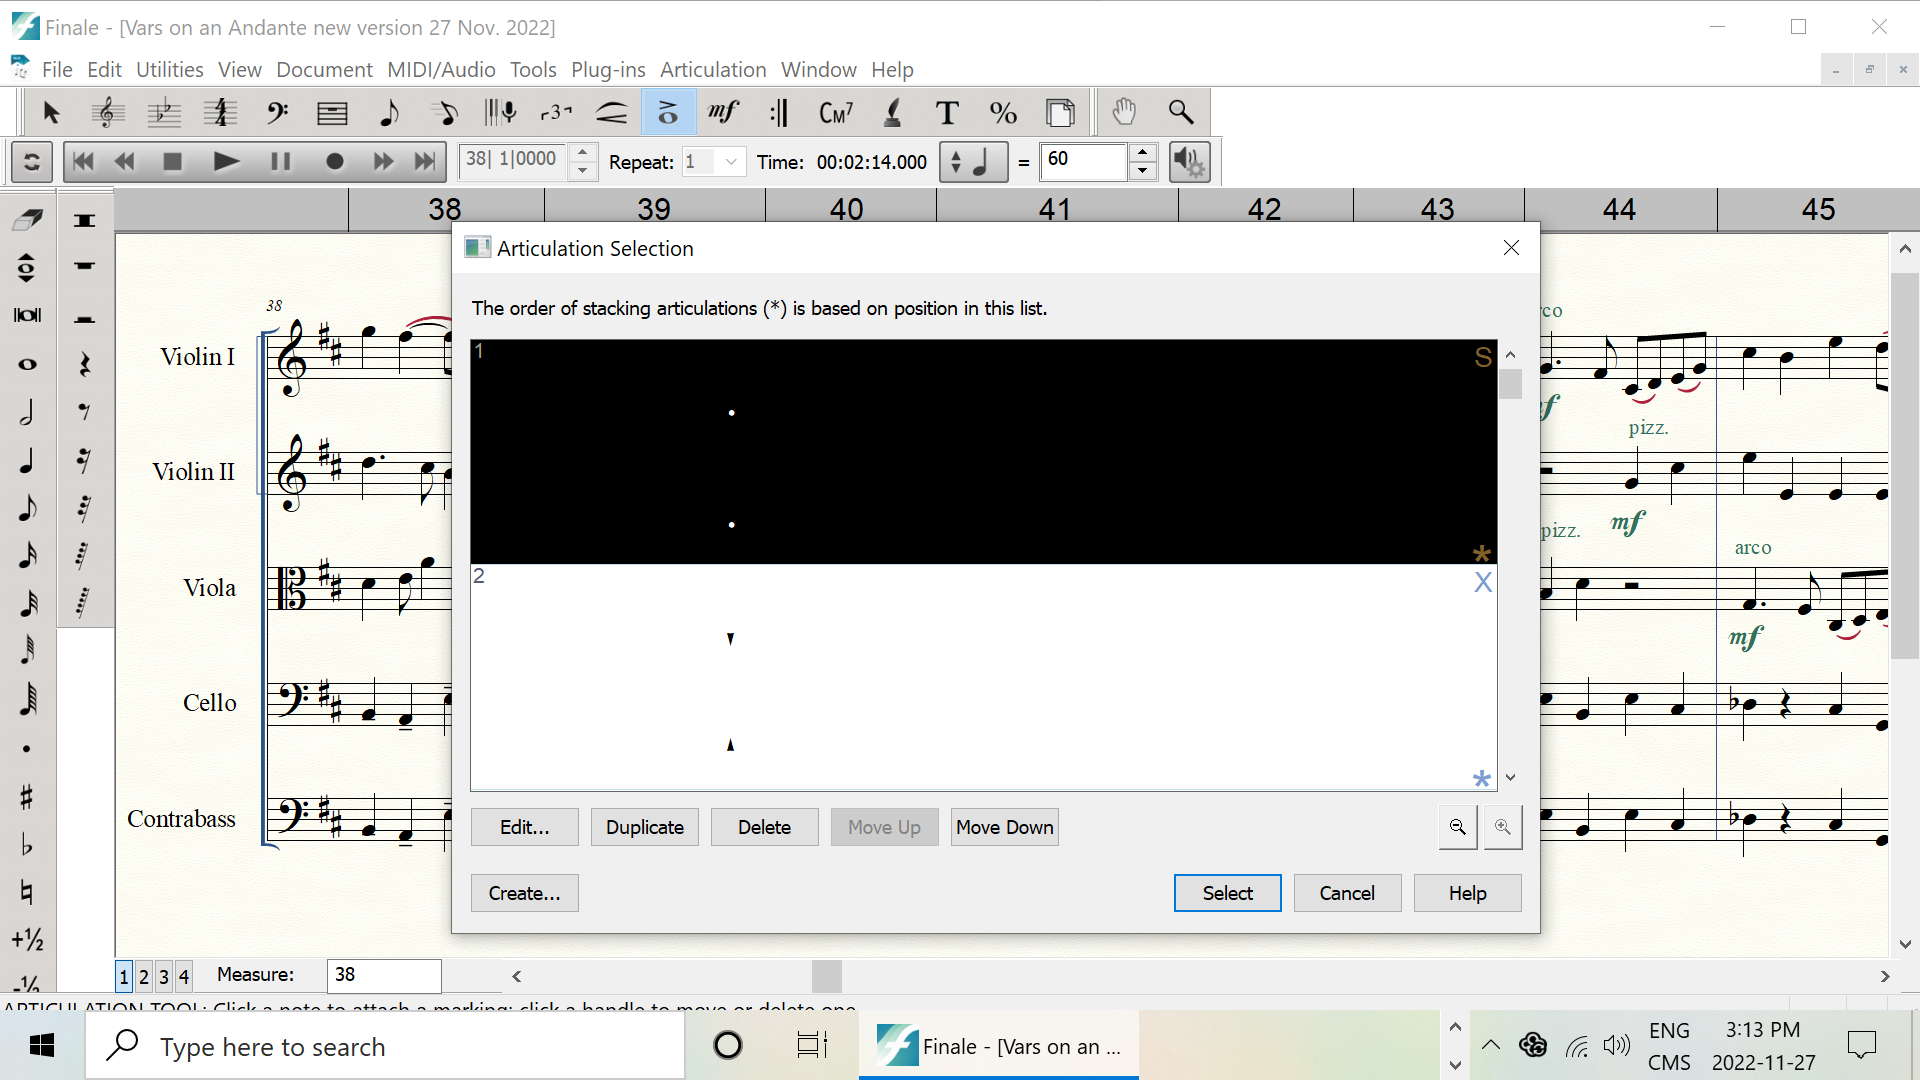Click the Lyrics tool quill icon

tap(892, 112)
